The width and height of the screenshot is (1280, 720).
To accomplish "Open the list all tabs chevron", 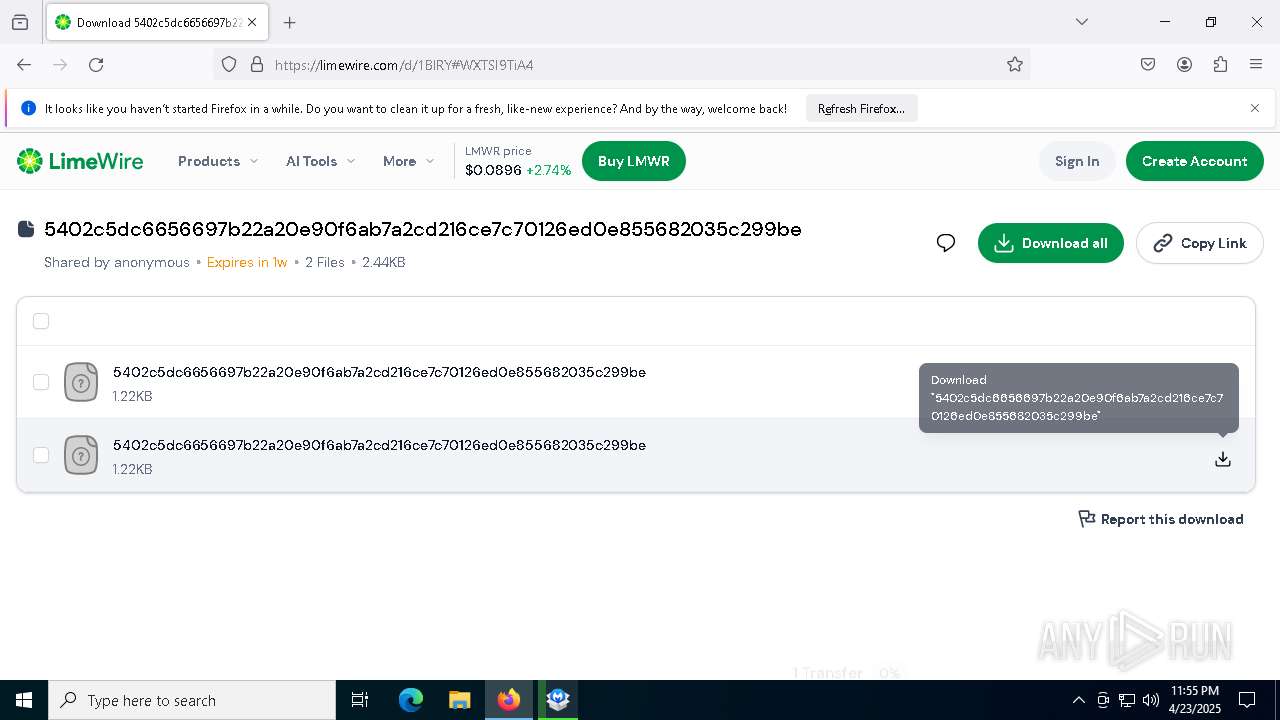I will point(1081,22).
